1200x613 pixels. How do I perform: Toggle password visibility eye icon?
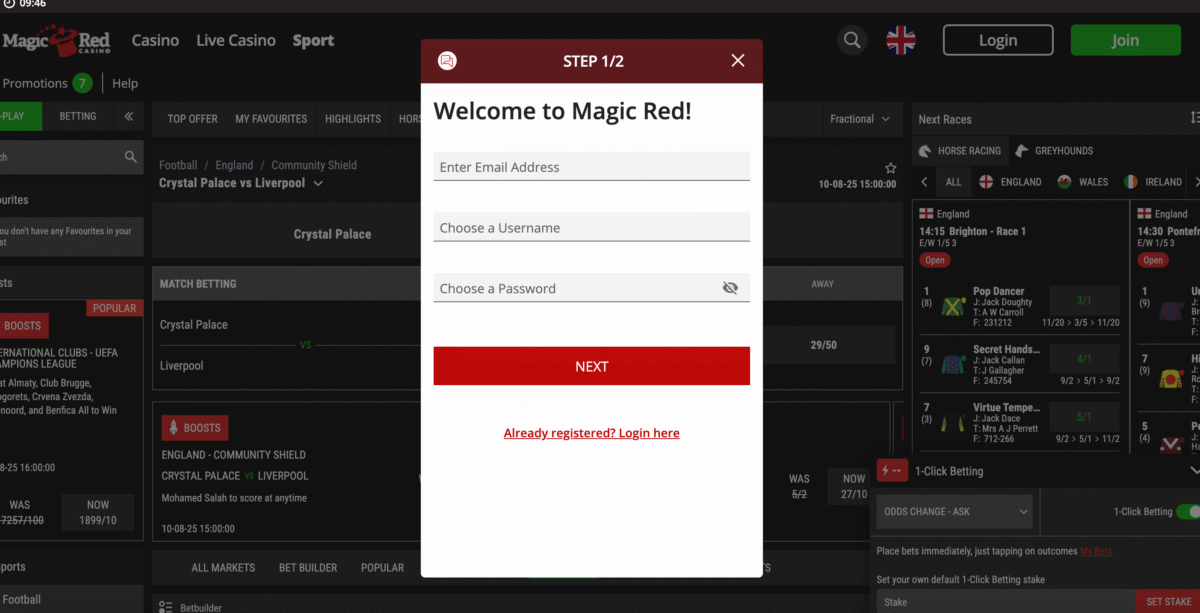(730, 288)
